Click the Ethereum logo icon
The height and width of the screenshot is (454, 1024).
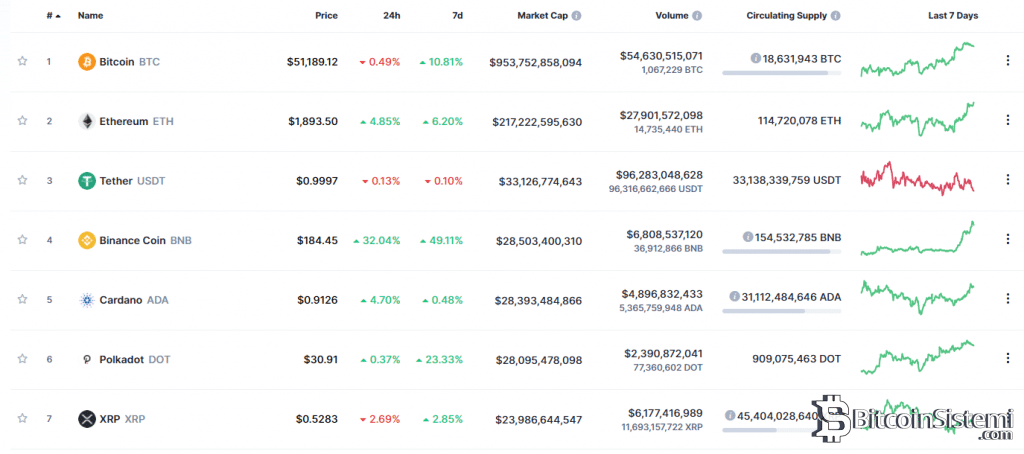(x=87, y=121)
